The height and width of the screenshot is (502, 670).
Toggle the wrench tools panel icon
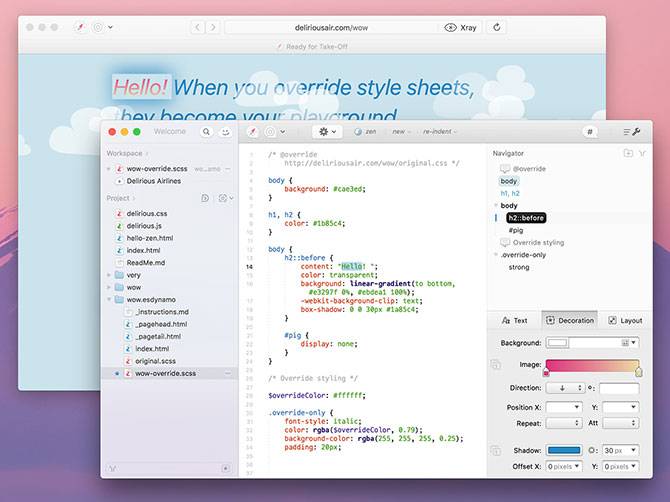coord(631,132)
